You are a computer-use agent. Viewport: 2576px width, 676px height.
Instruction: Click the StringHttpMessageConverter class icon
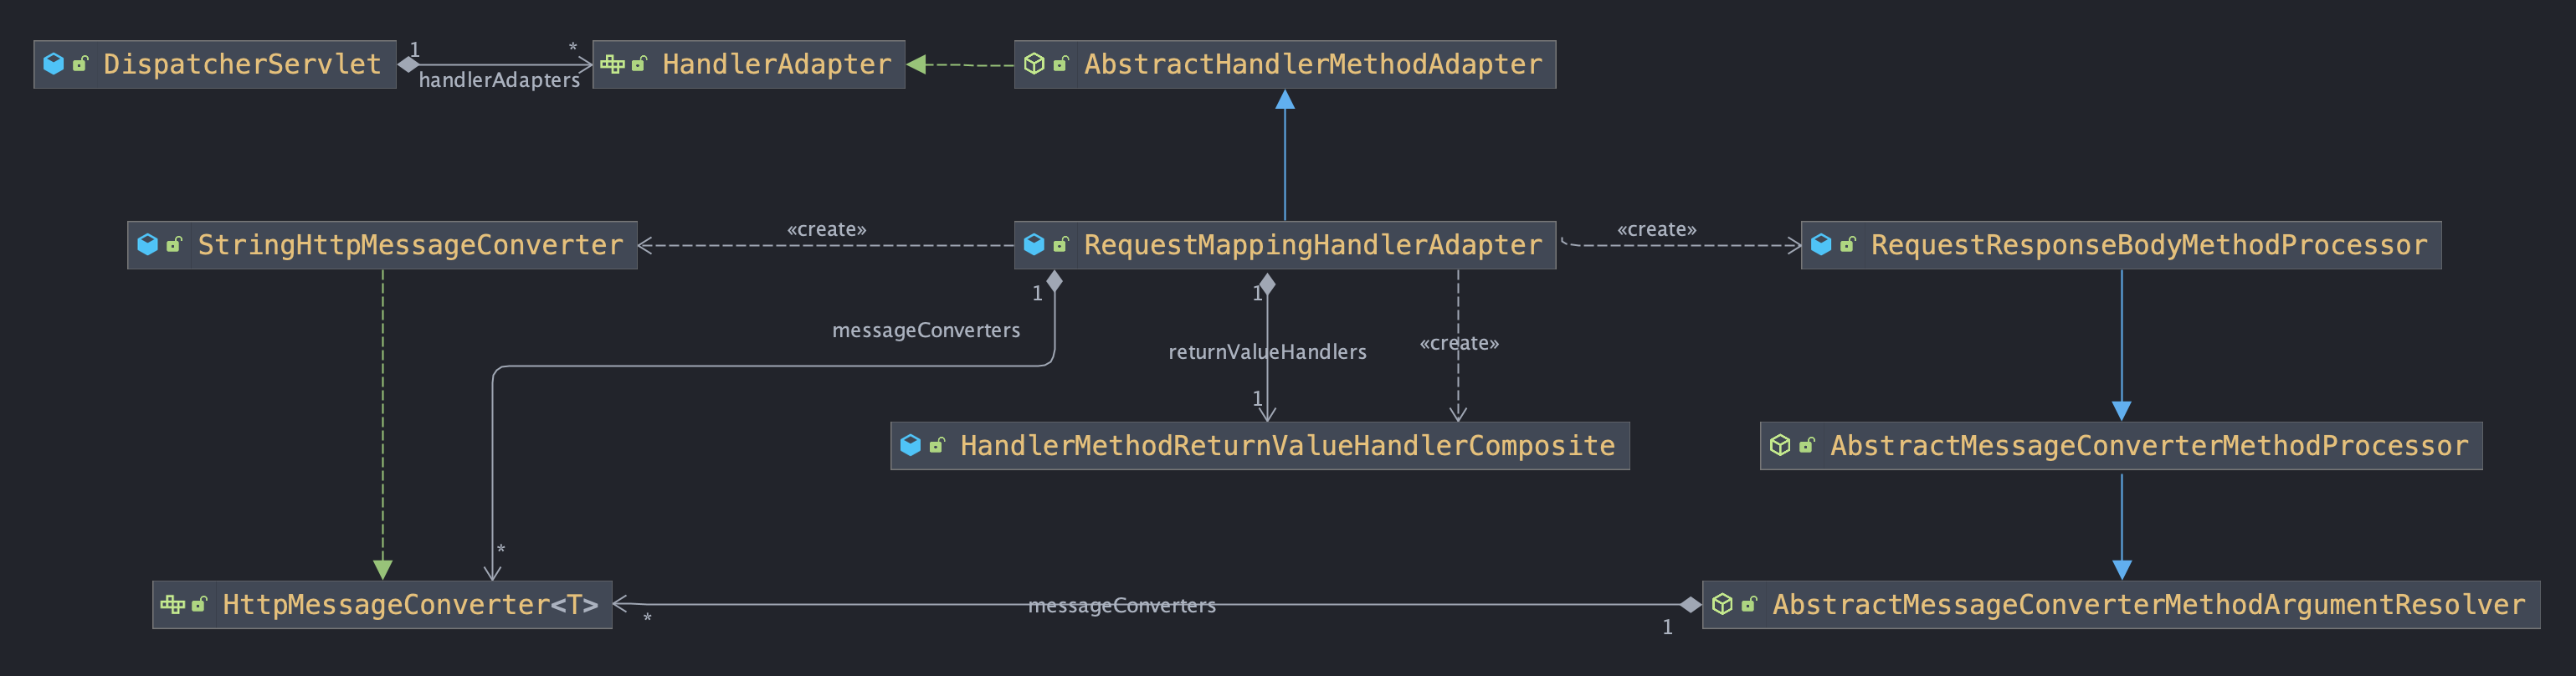[148, 245]
